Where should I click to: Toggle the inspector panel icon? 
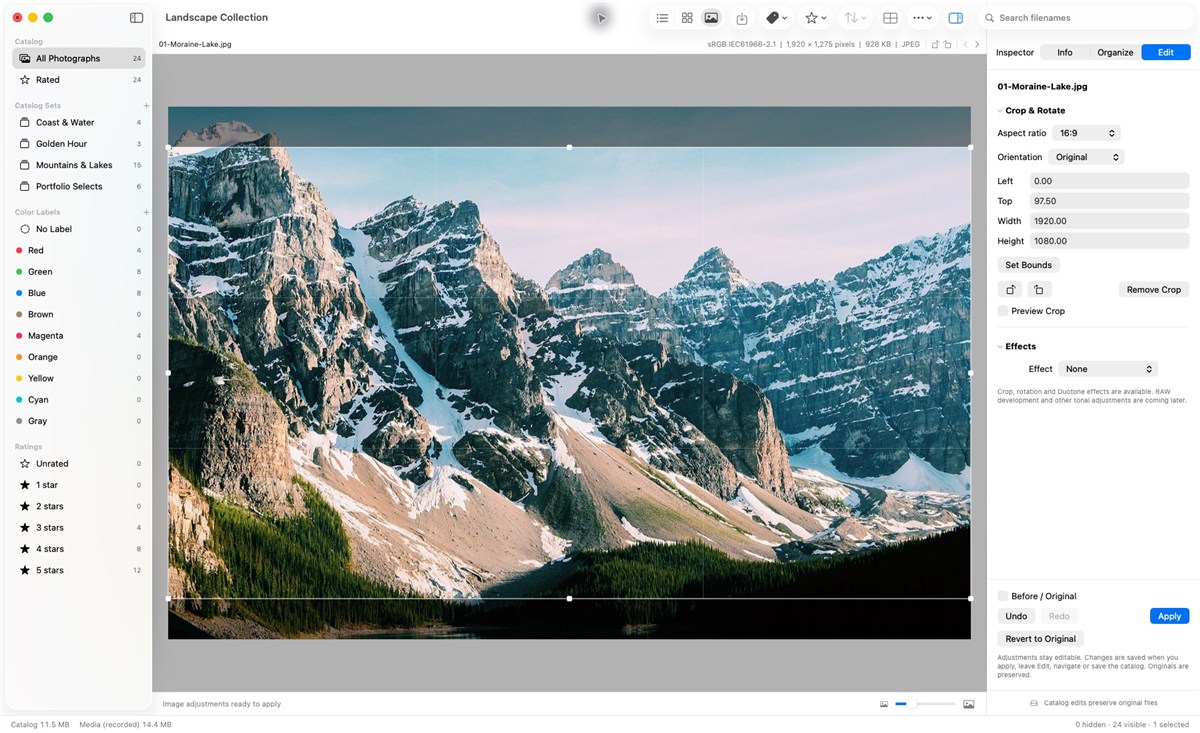click(x=955, y=18)
